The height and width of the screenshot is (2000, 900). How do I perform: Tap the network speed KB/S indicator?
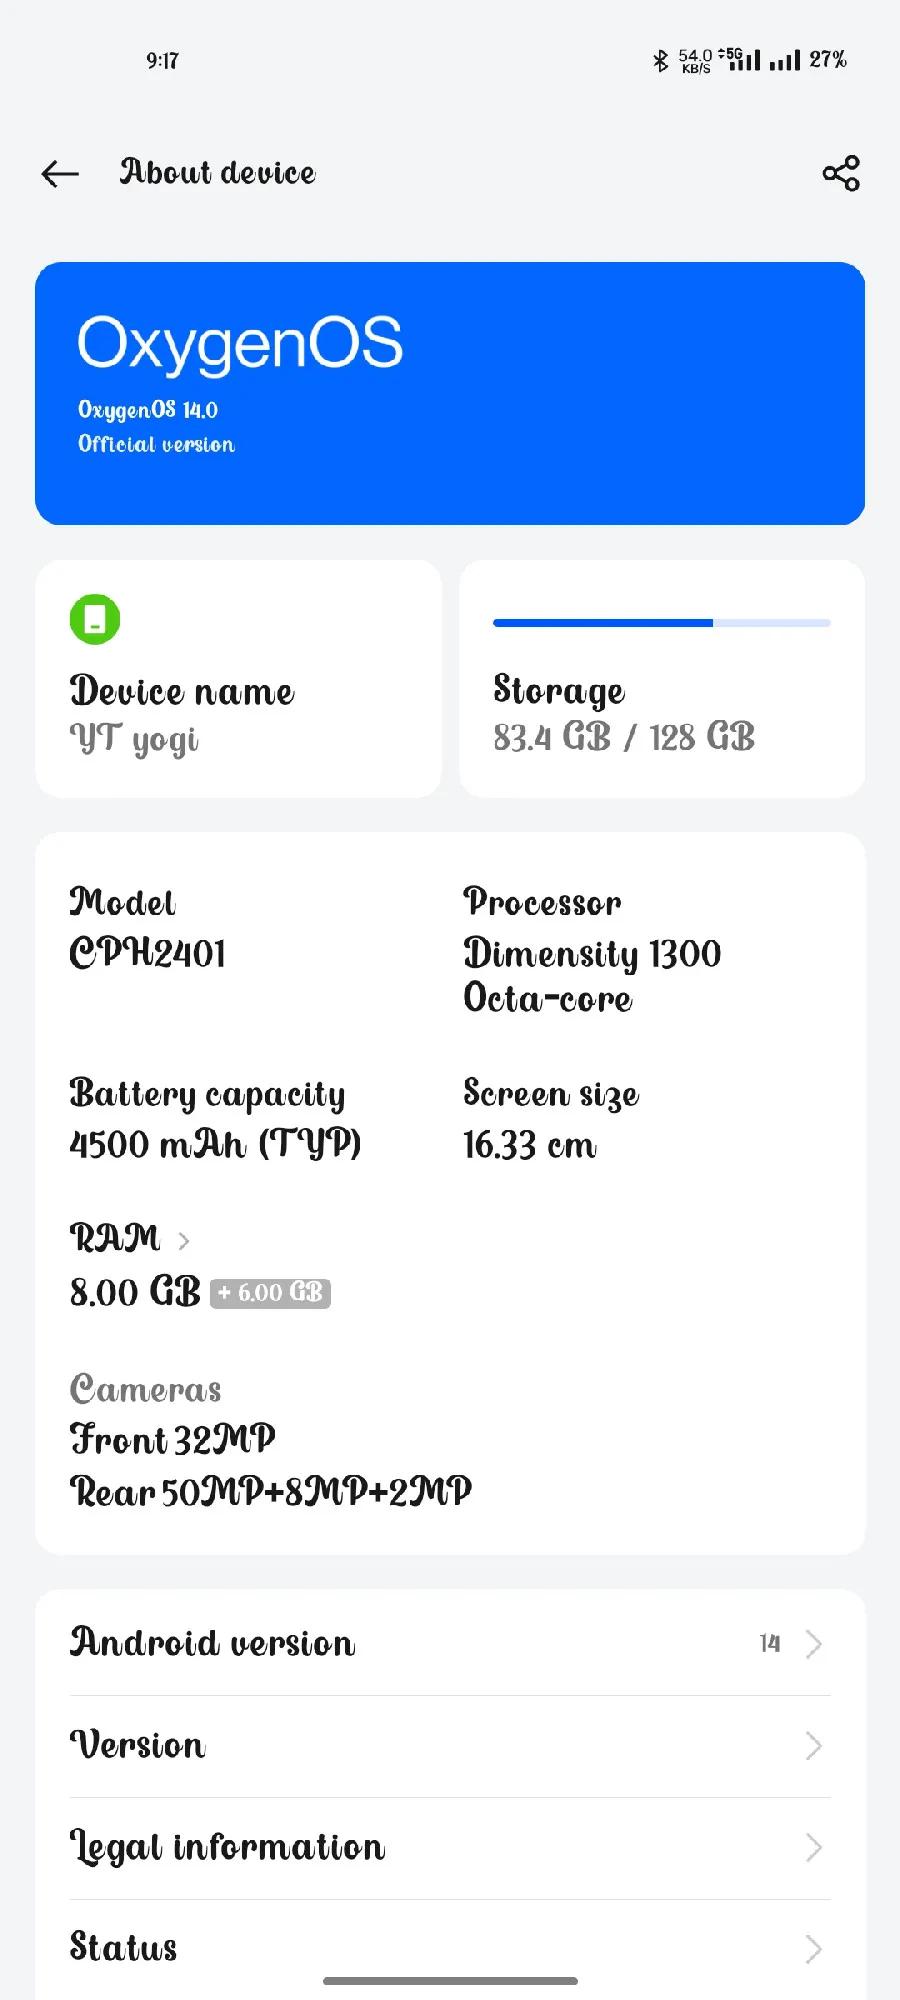695,61
